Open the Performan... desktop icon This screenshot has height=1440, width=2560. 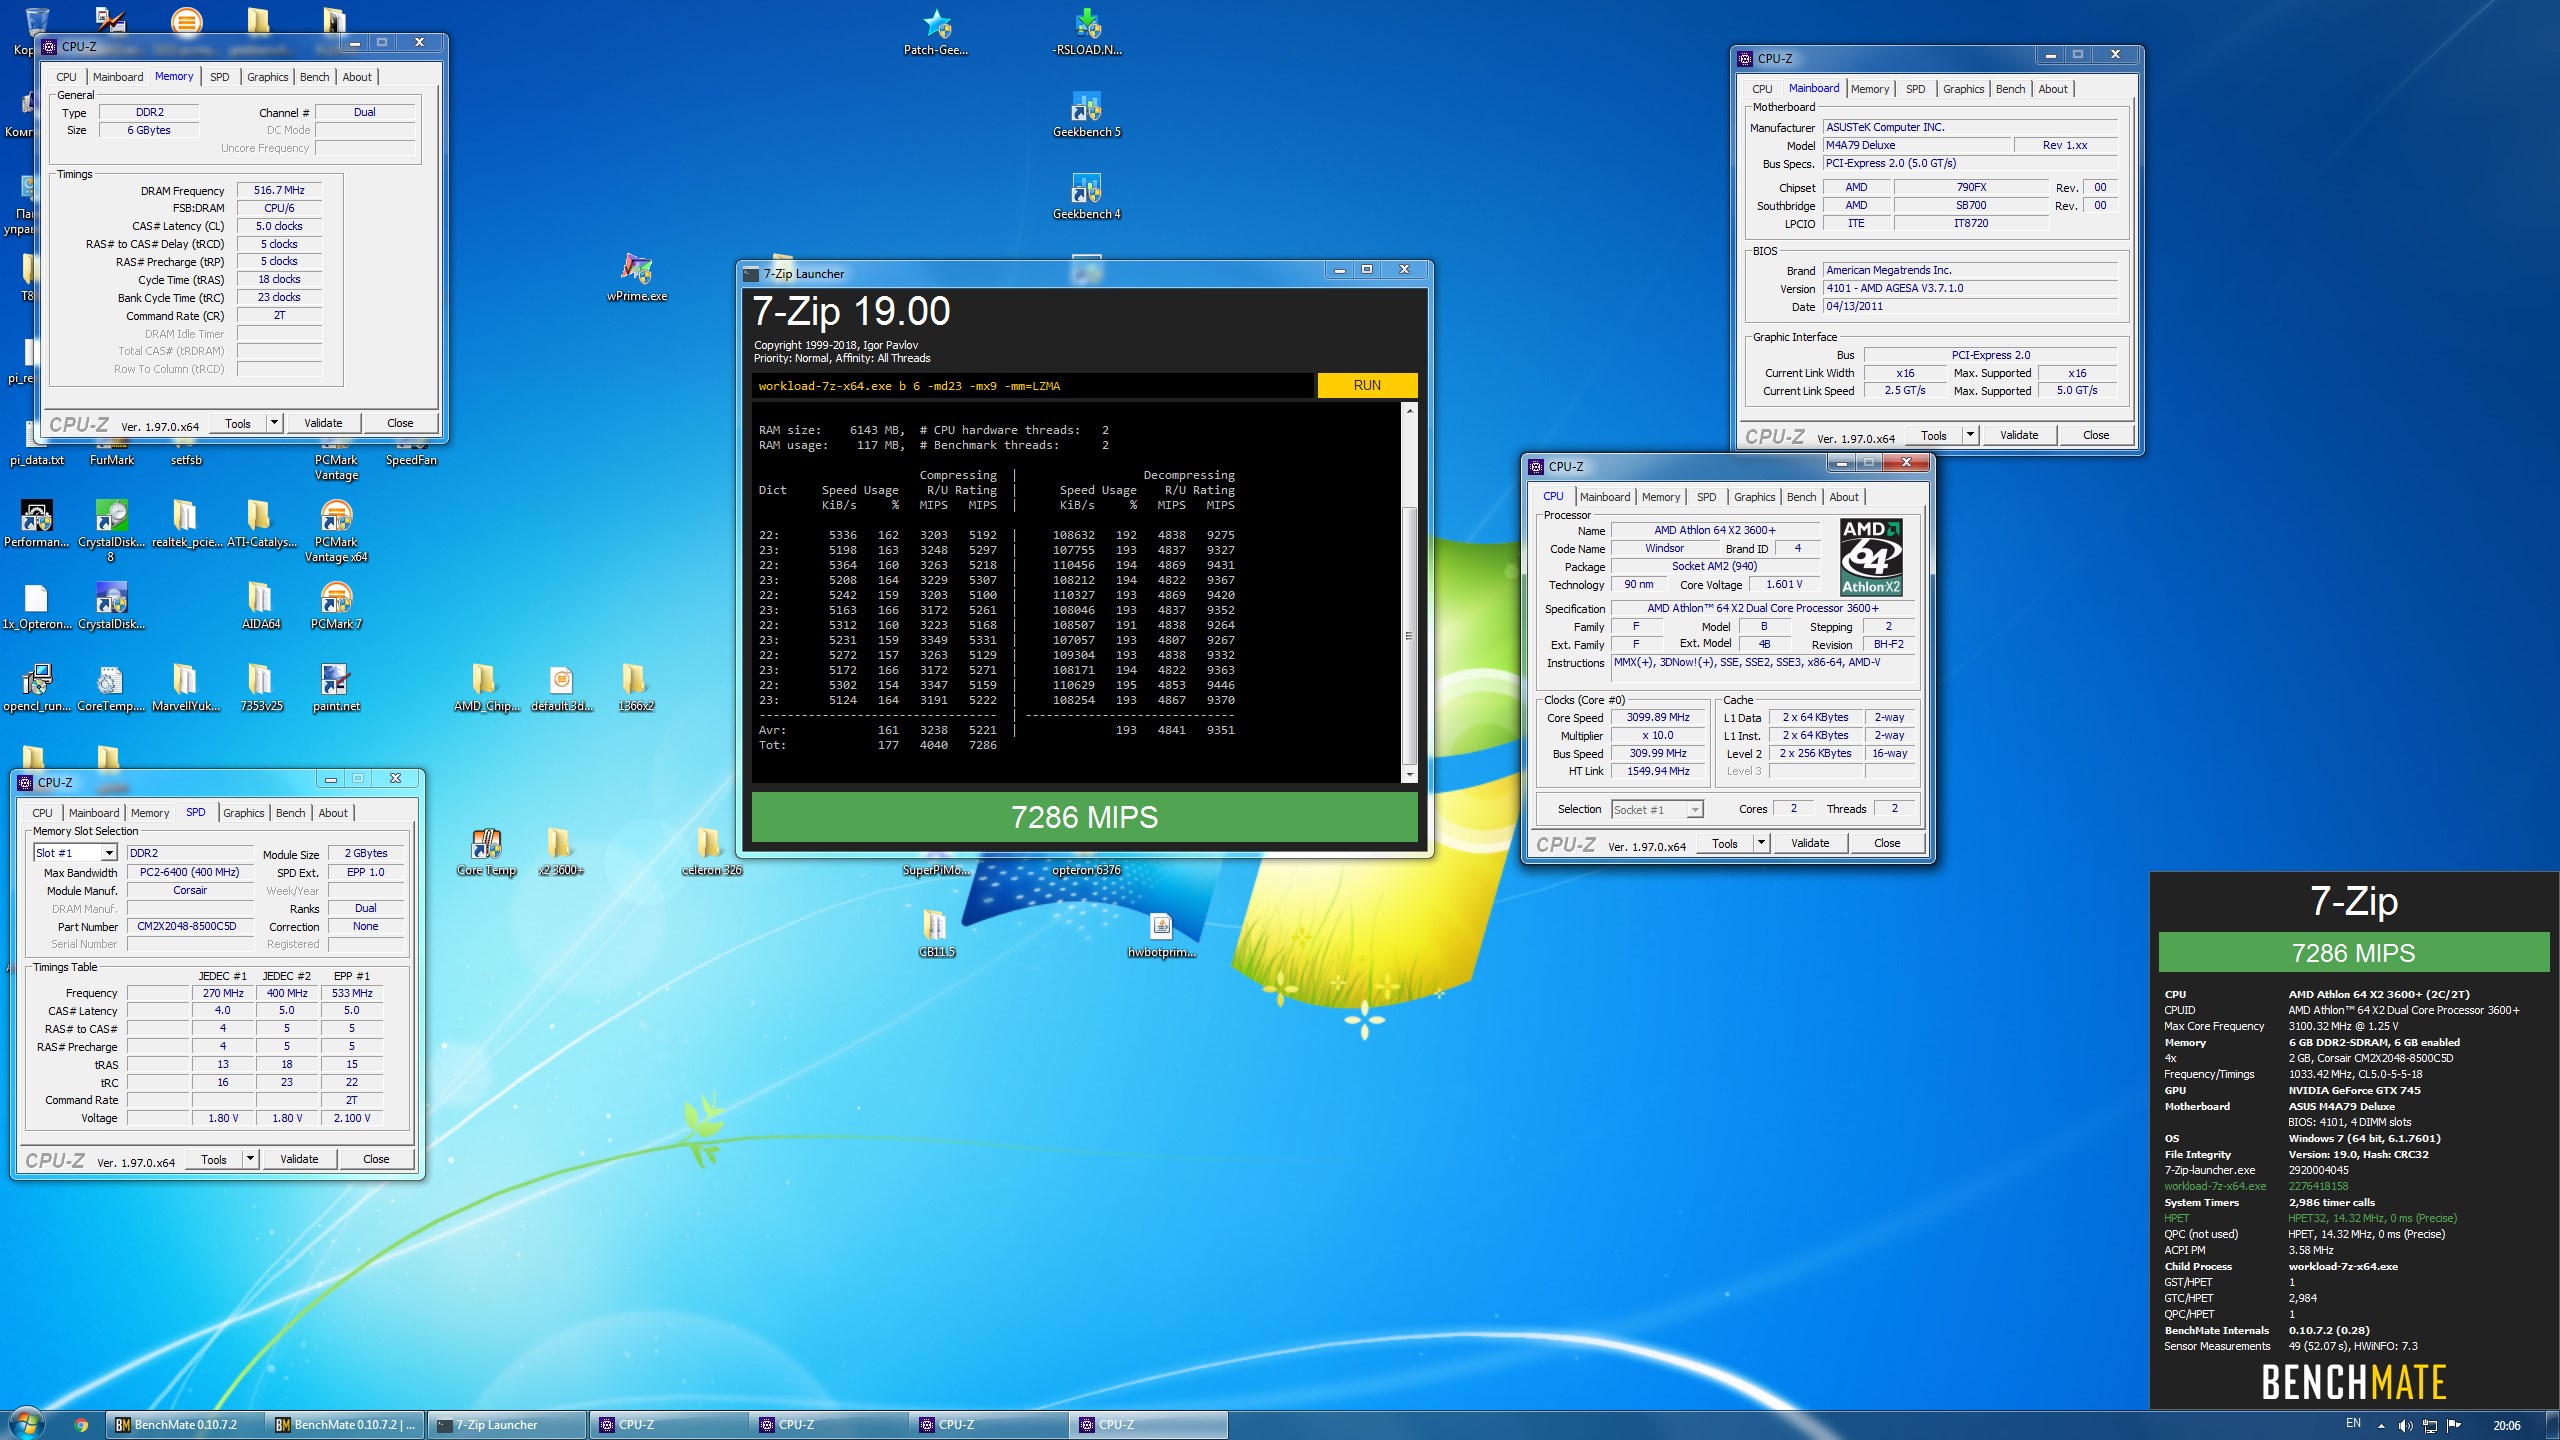pos(37,525)
